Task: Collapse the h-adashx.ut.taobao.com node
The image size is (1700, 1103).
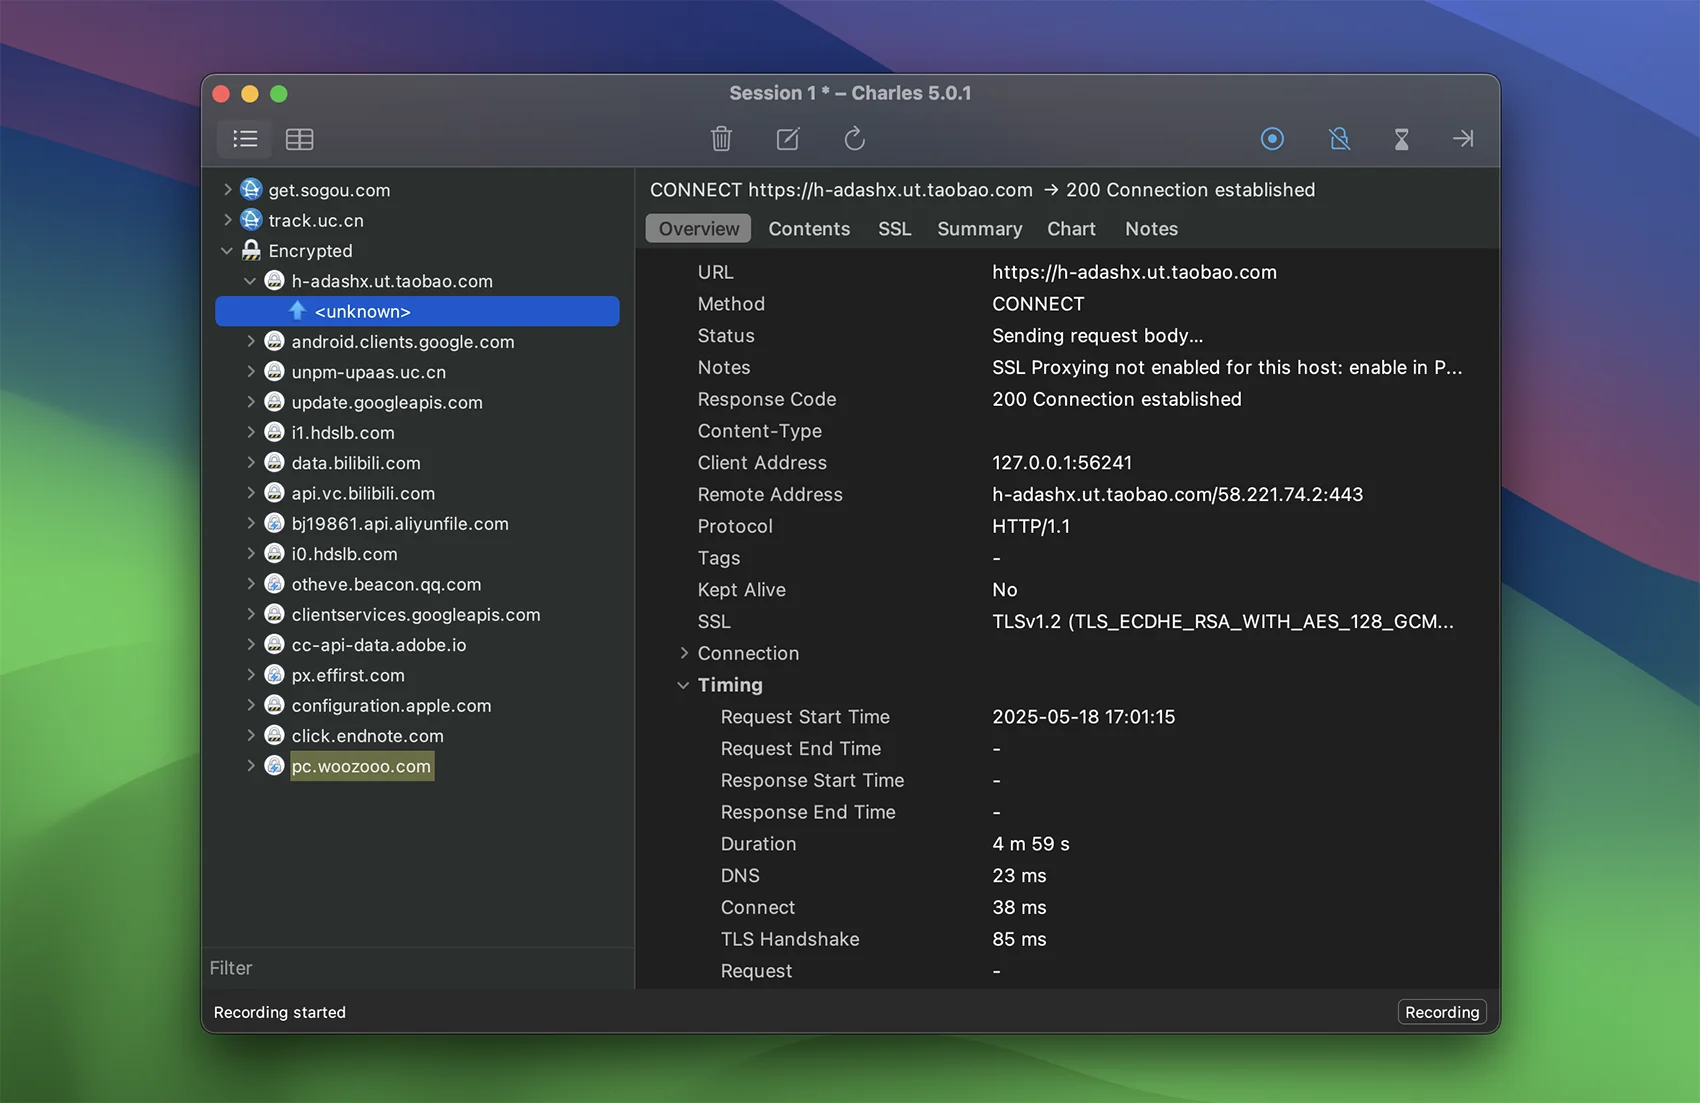Action: coord(250,281)
